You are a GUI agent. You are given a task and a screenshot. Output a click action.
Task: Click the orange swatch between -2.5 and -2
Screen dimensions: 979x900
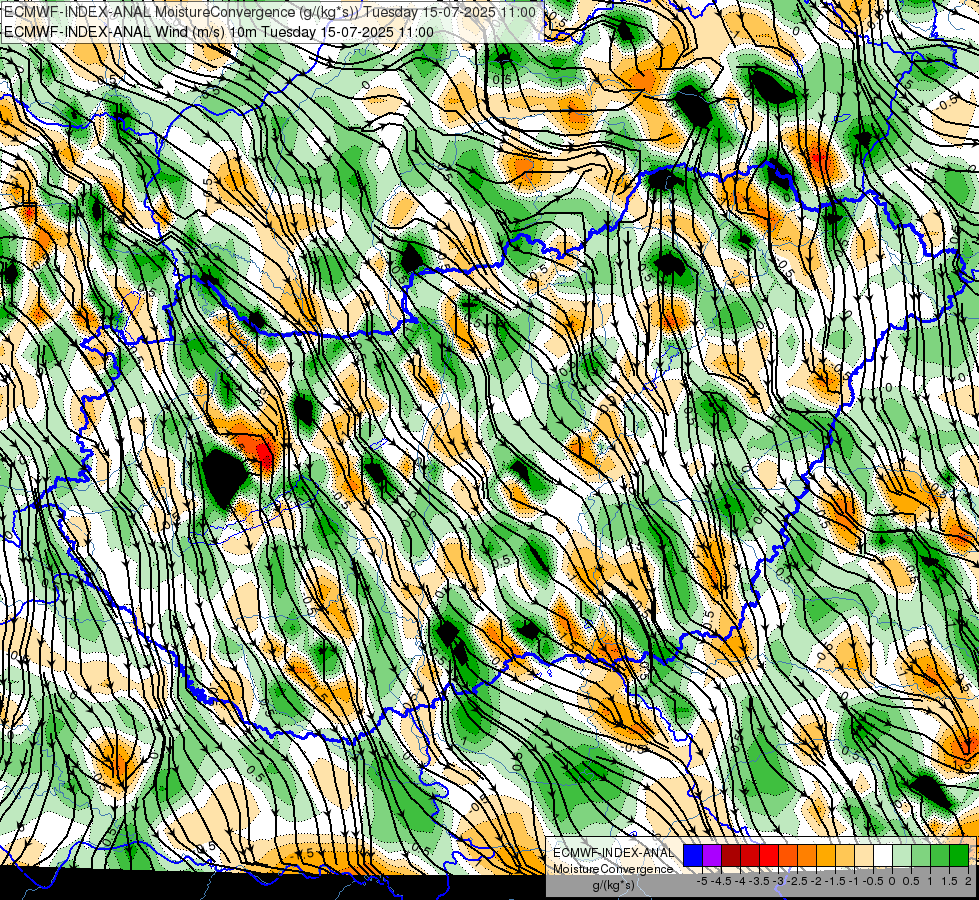[x=807, y=855]
